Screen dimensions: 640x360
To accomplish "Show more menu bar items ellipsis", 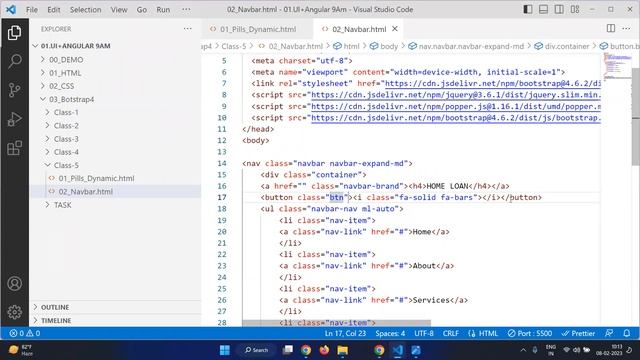I will tap(186, 9).
